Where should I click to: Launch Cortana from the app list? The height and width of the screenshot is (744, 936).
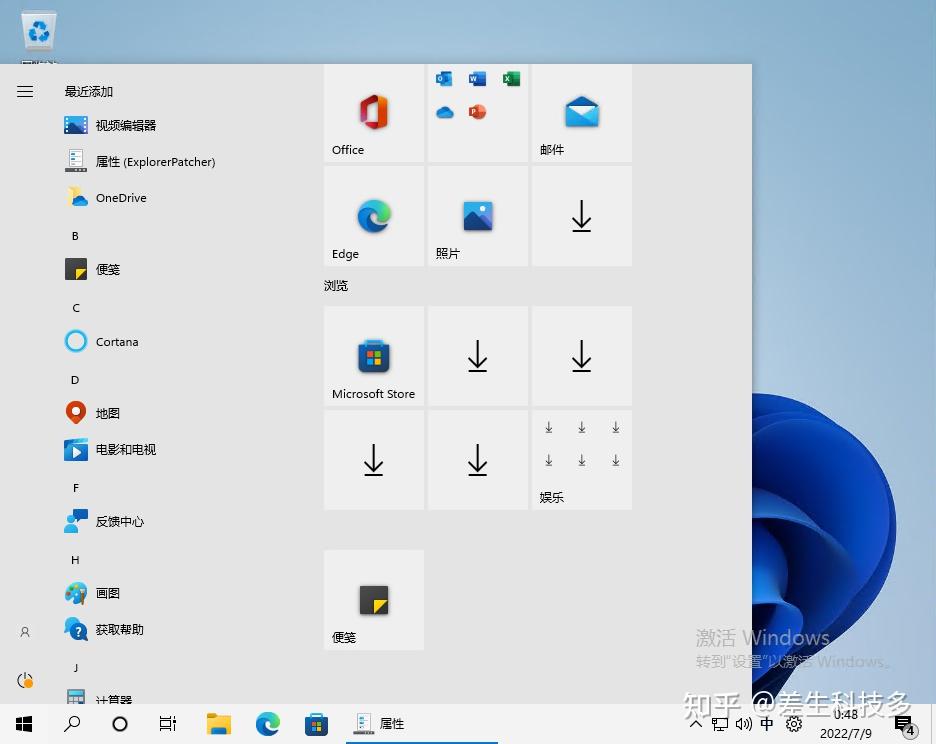pos(116,341)
